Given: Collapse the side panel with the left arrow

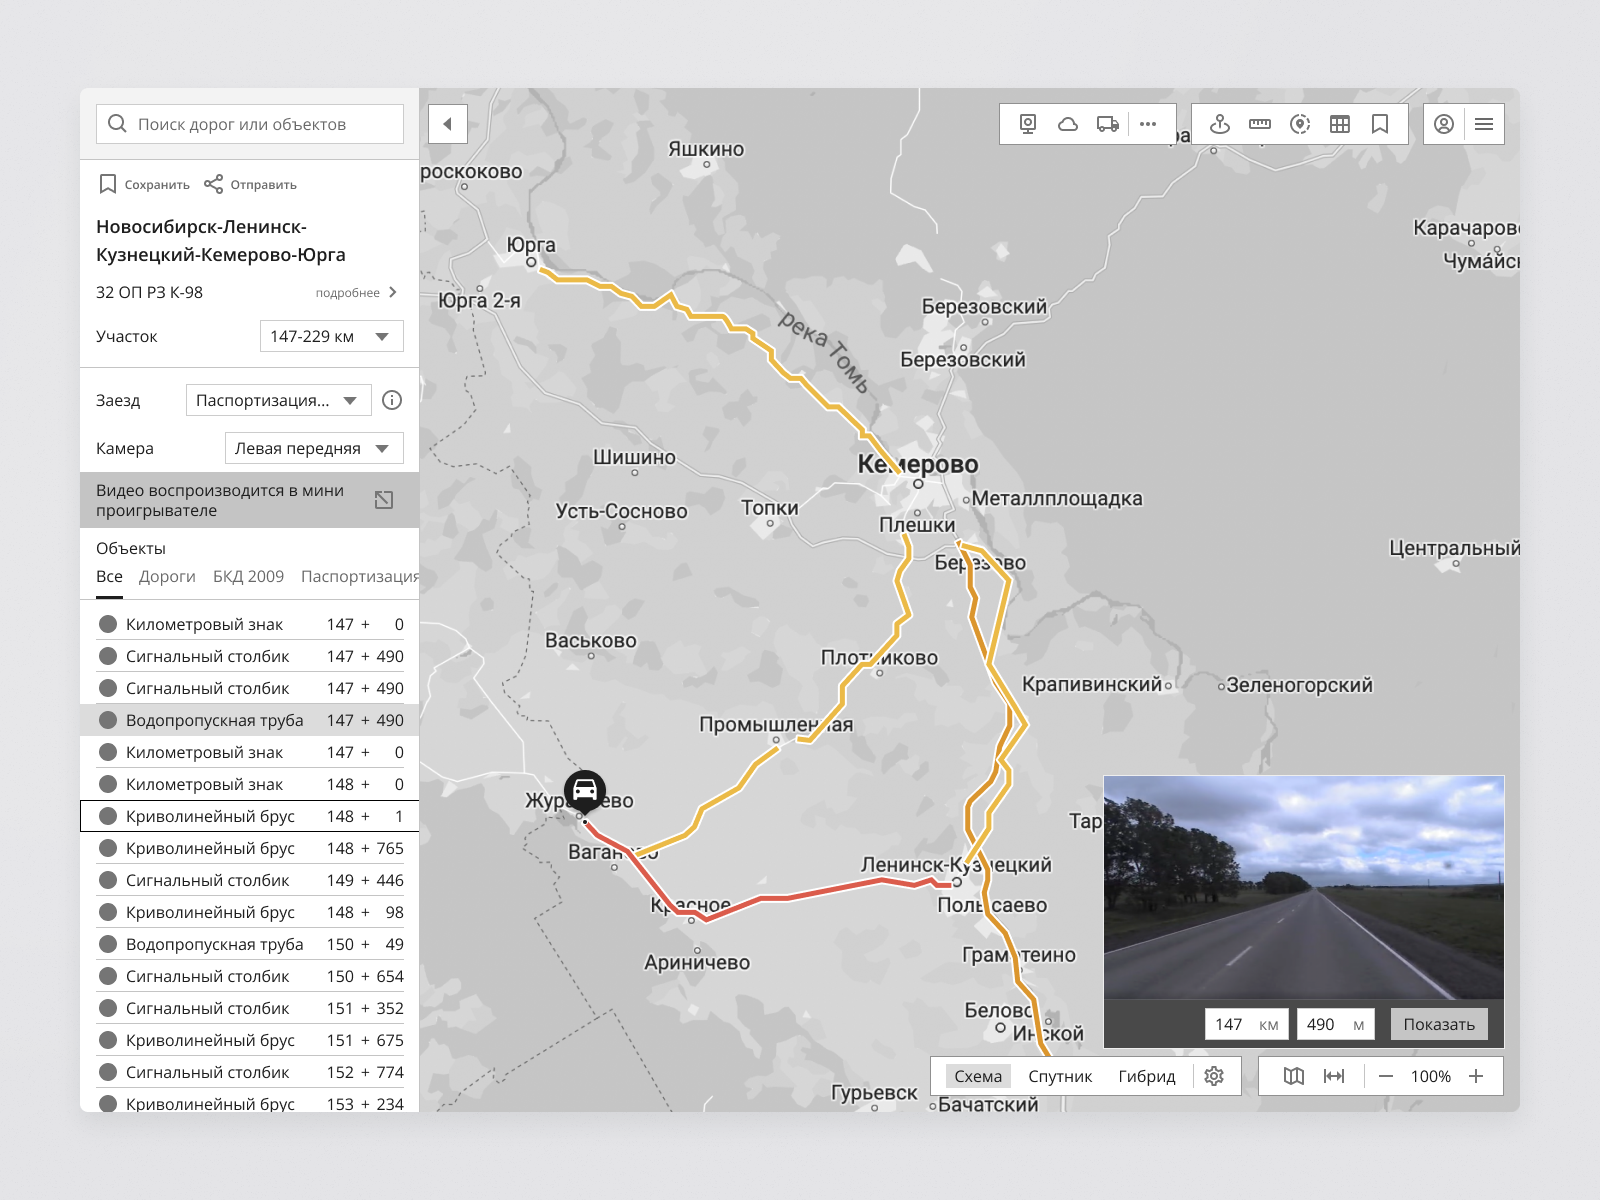Looking at the screenshot, I should (448, 124).
